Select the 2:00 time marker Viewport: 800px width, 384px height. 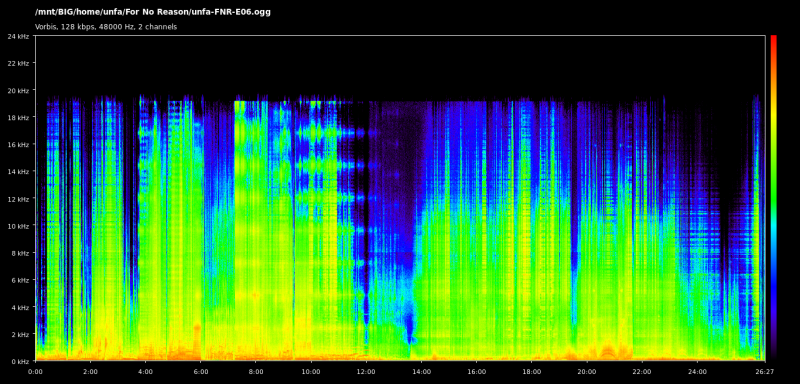point(90,372)
